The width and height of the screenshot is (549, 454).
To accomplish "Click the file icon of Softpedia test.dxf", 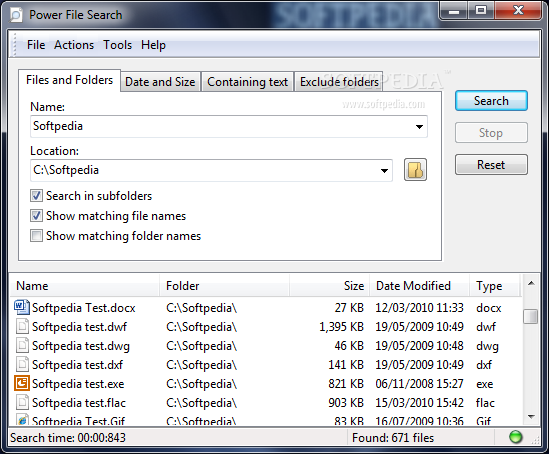I will coord(22,364).
